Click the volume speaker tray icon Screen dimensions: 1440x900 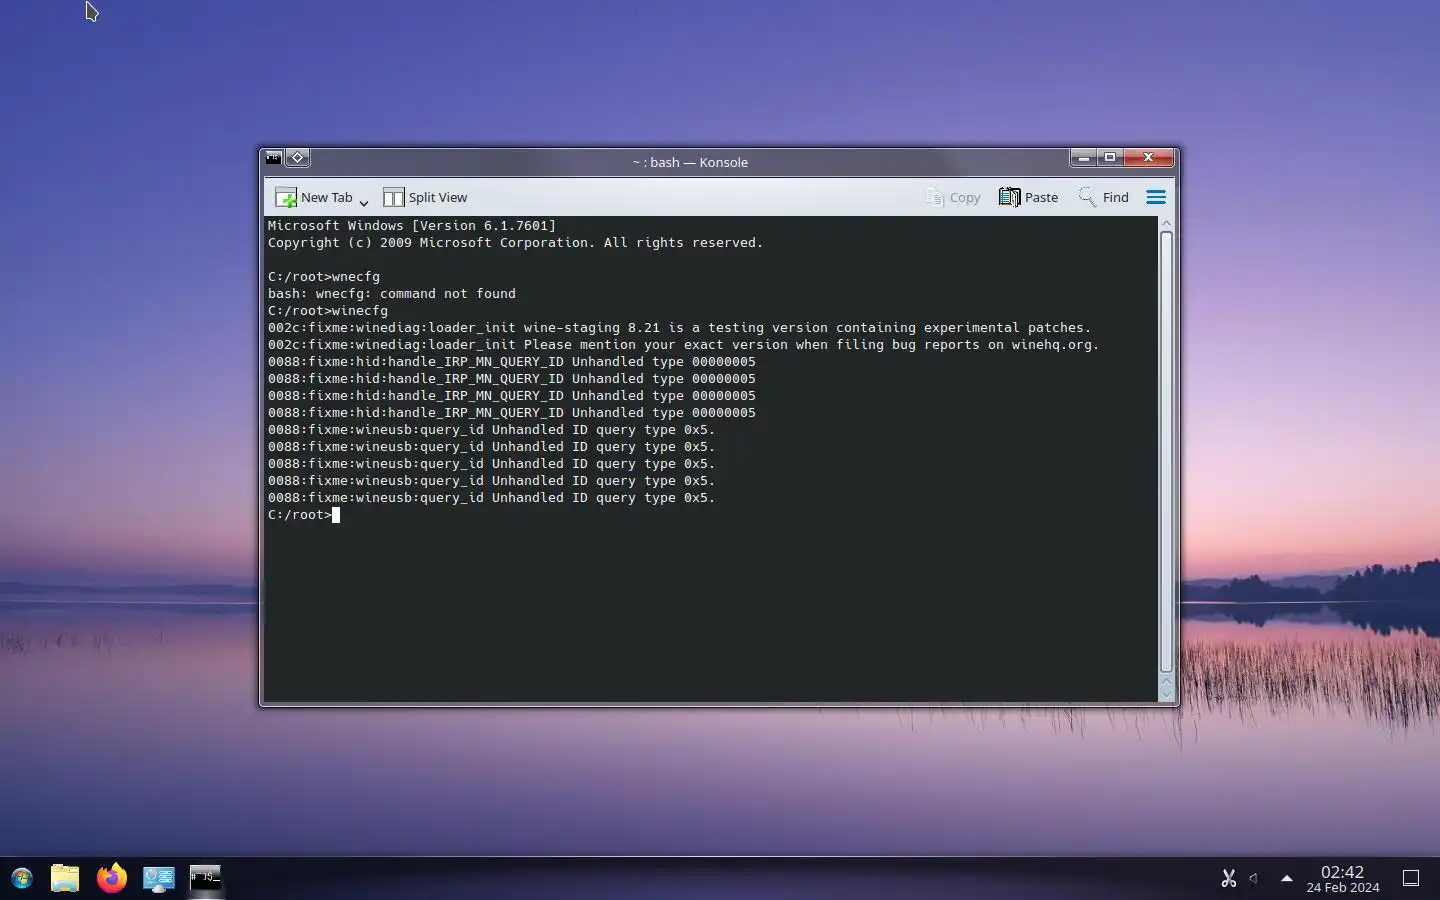1254,878
